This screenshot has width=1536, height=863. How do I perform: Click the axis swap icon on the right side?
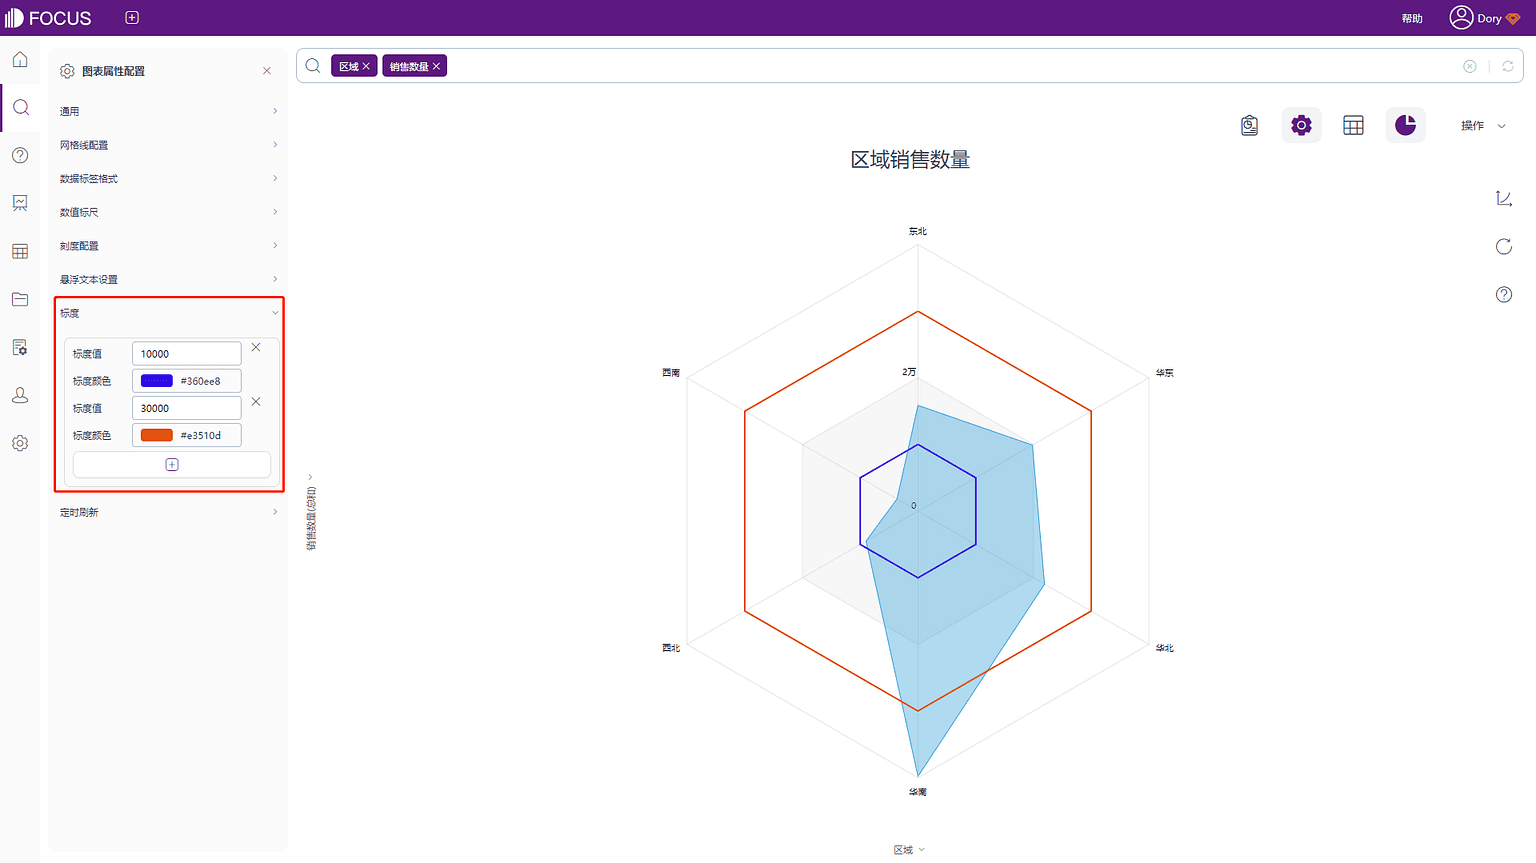[x=1504, y=199]
